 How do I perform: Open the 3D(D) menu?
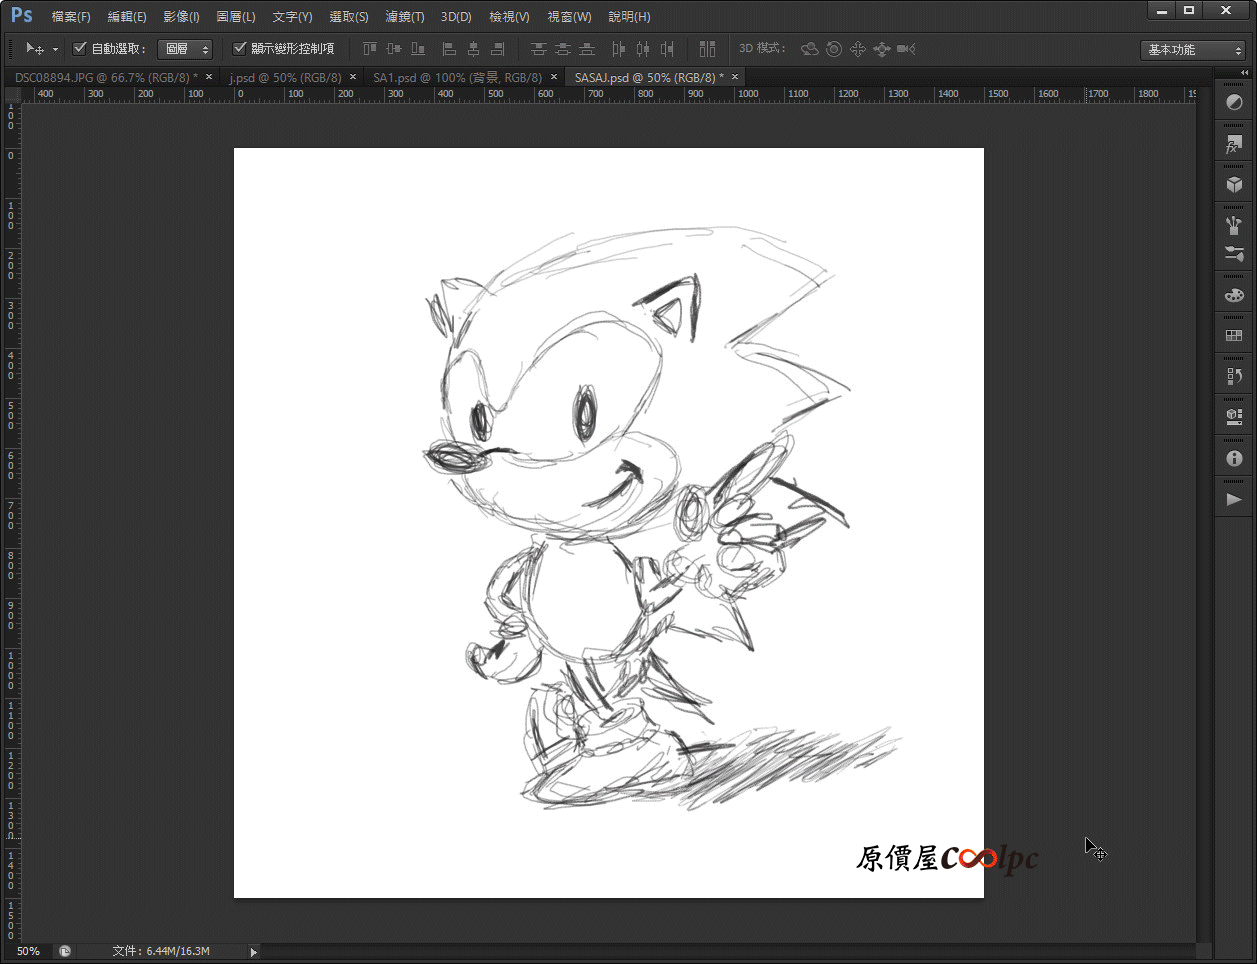pos(456,17)
